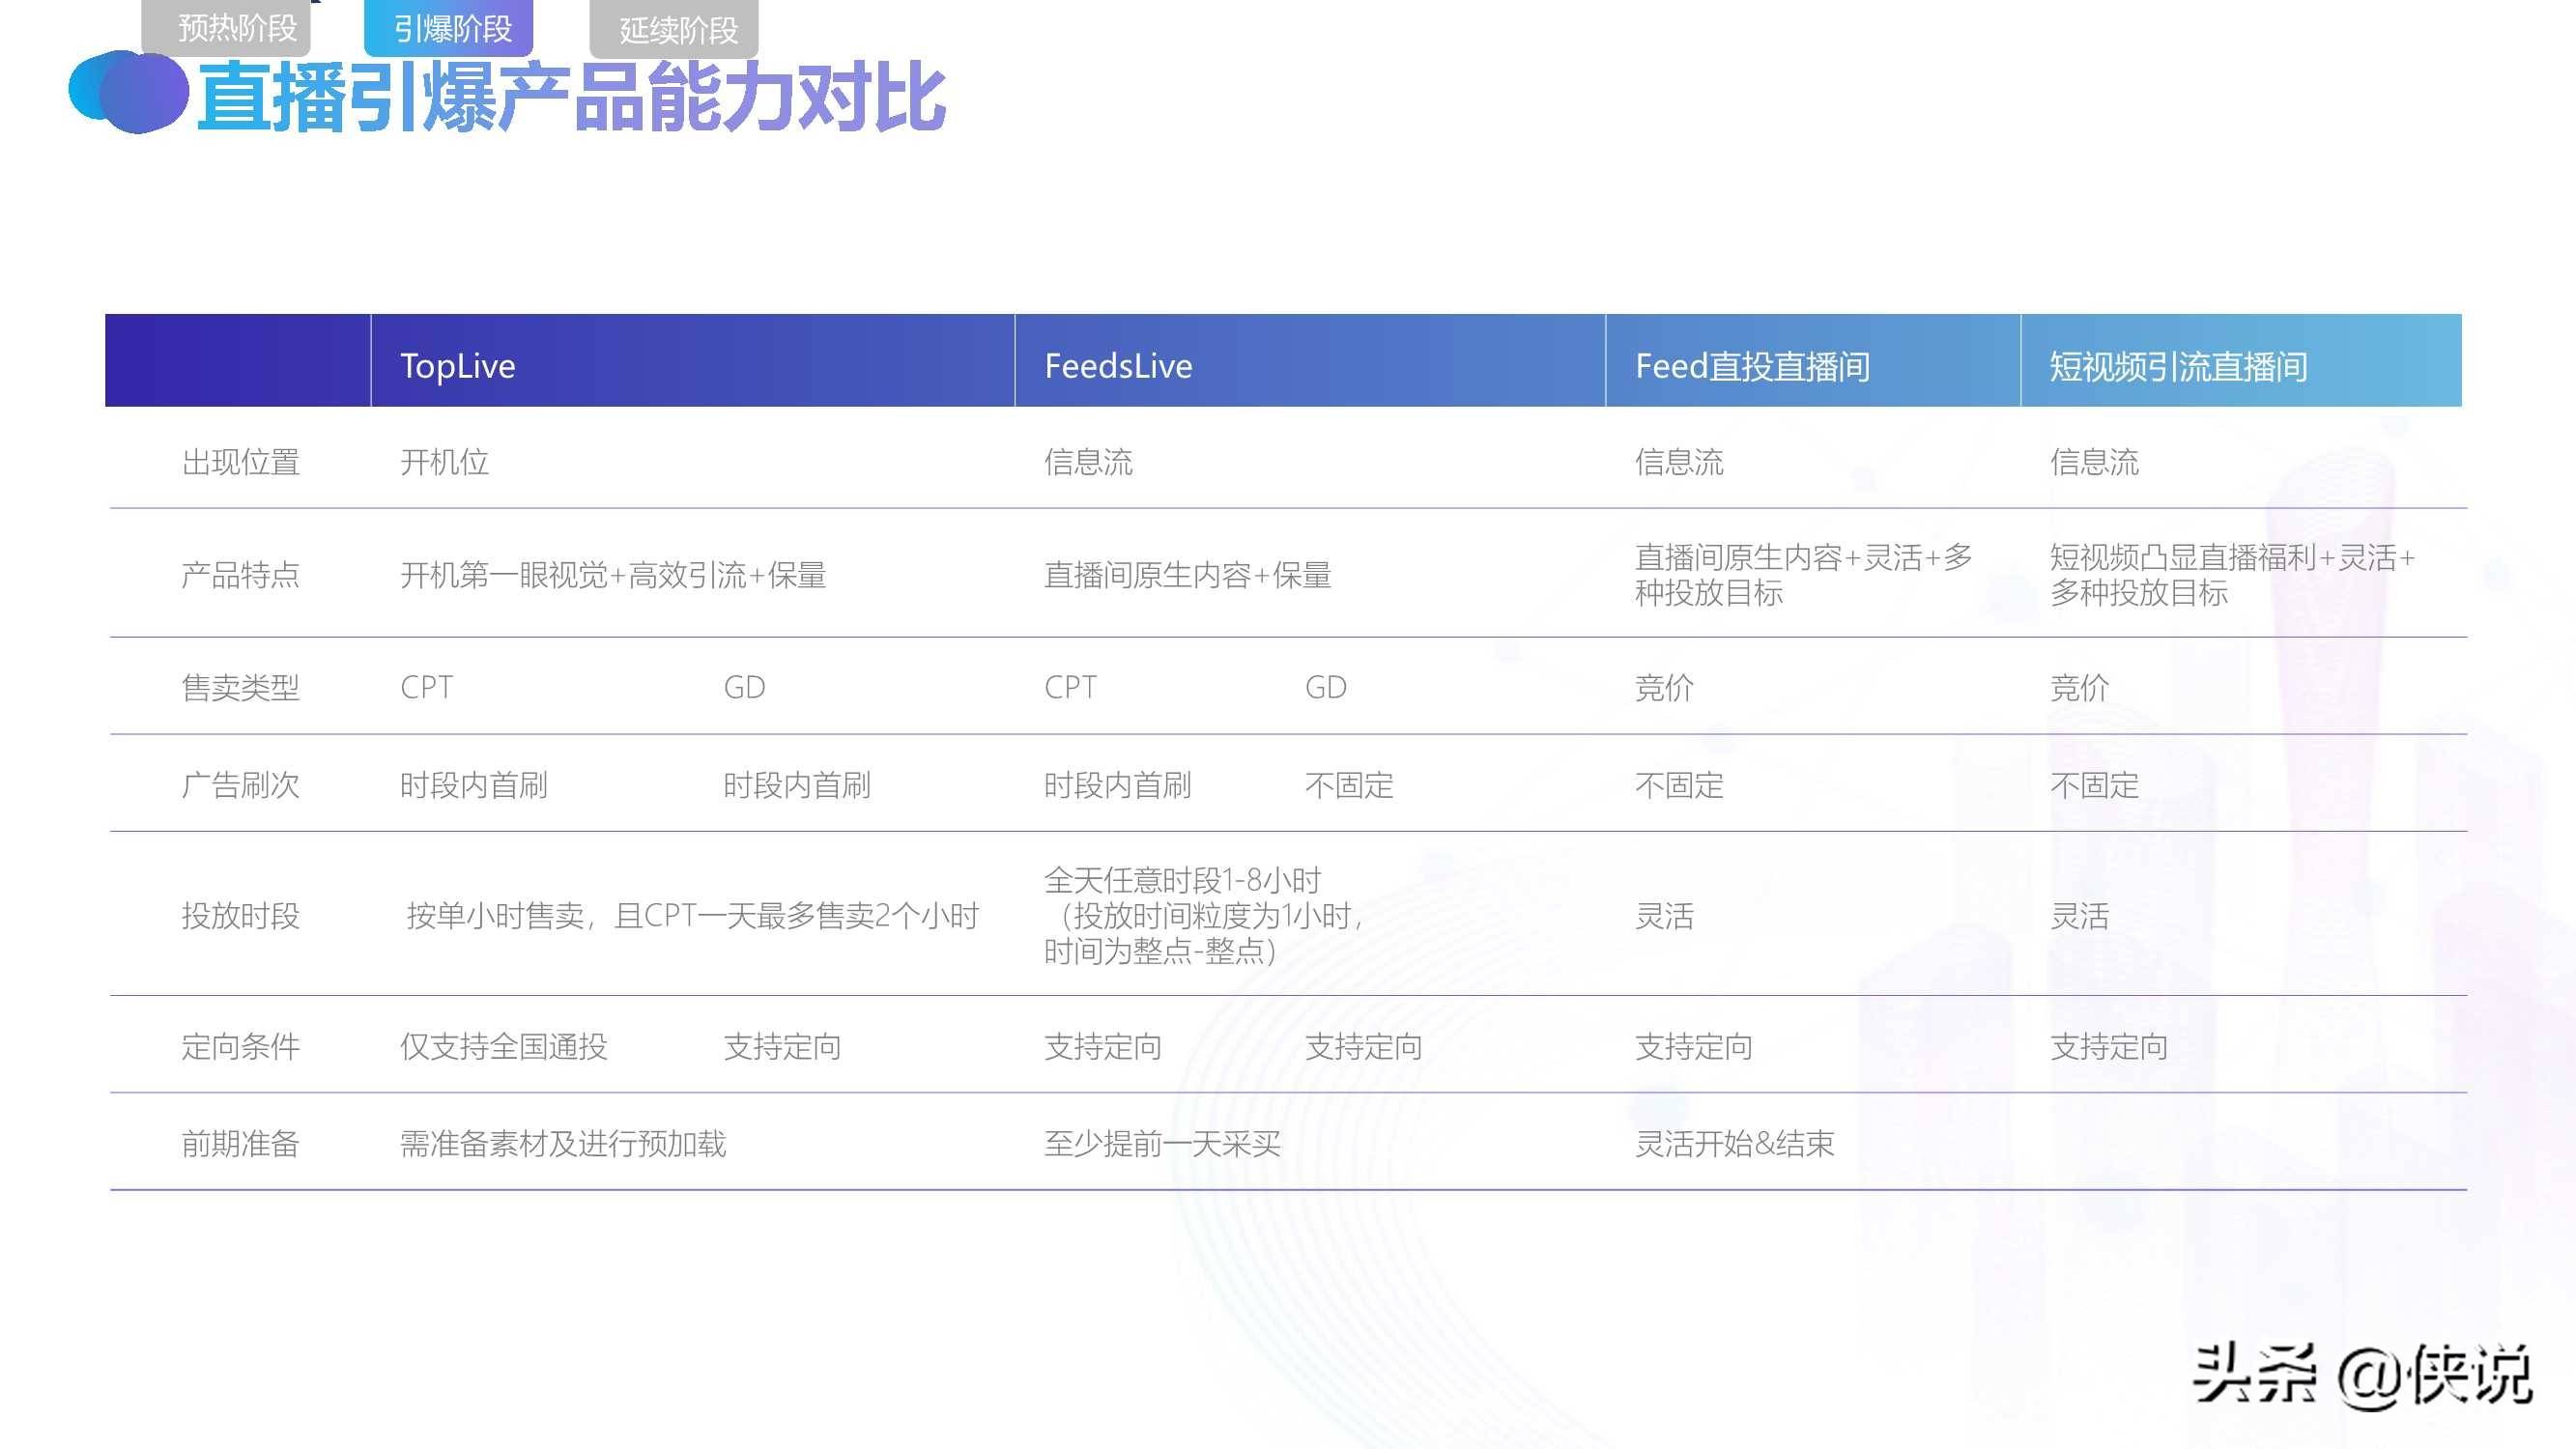Viewport: 2576px width, 1449px height.
Task: Click the 需准备素材及进行预加载 cell
Action: 563,1143
